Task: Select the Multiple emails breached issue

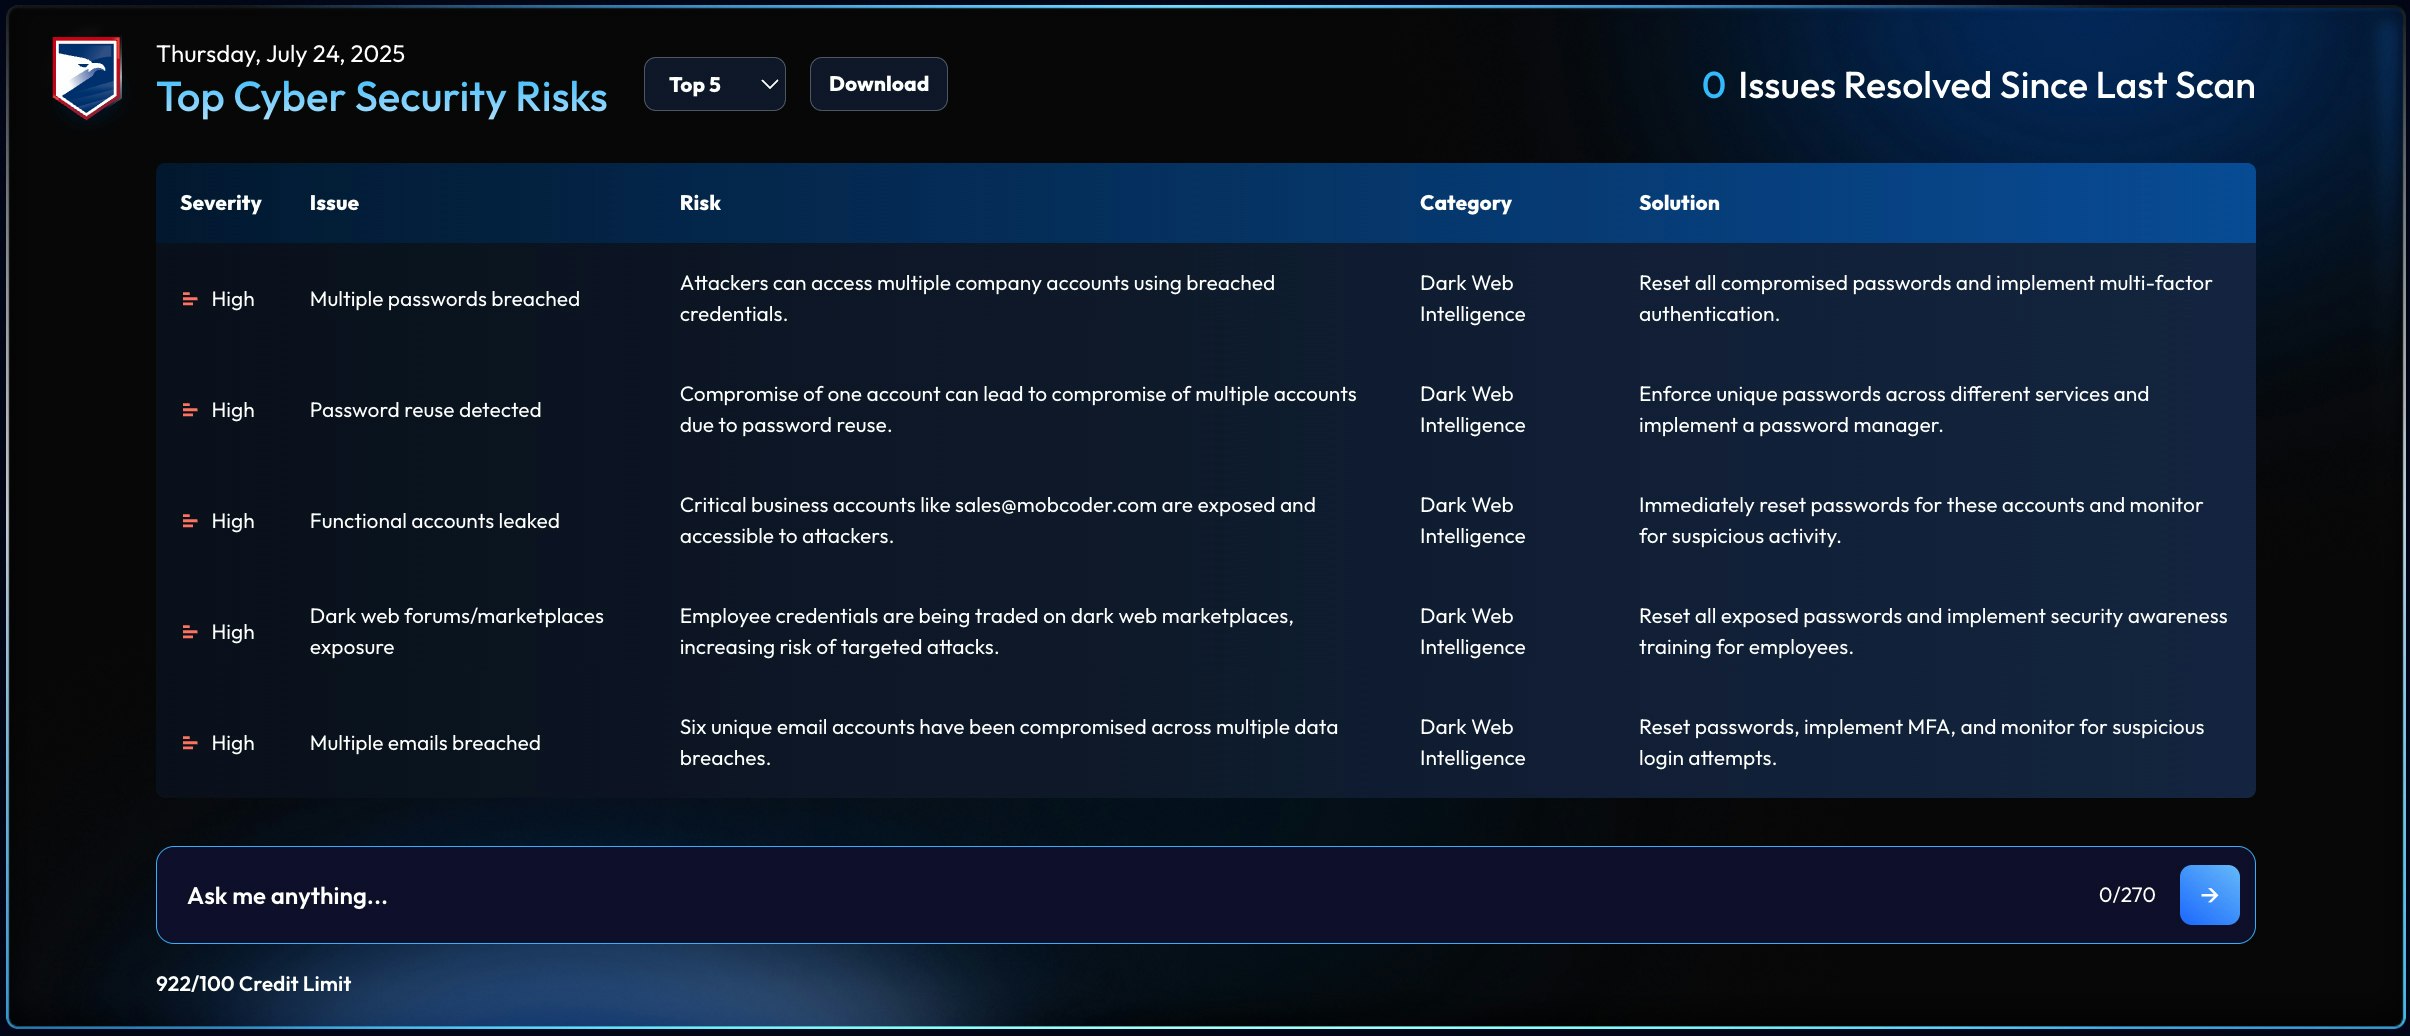Action: (x=425, y=743)
